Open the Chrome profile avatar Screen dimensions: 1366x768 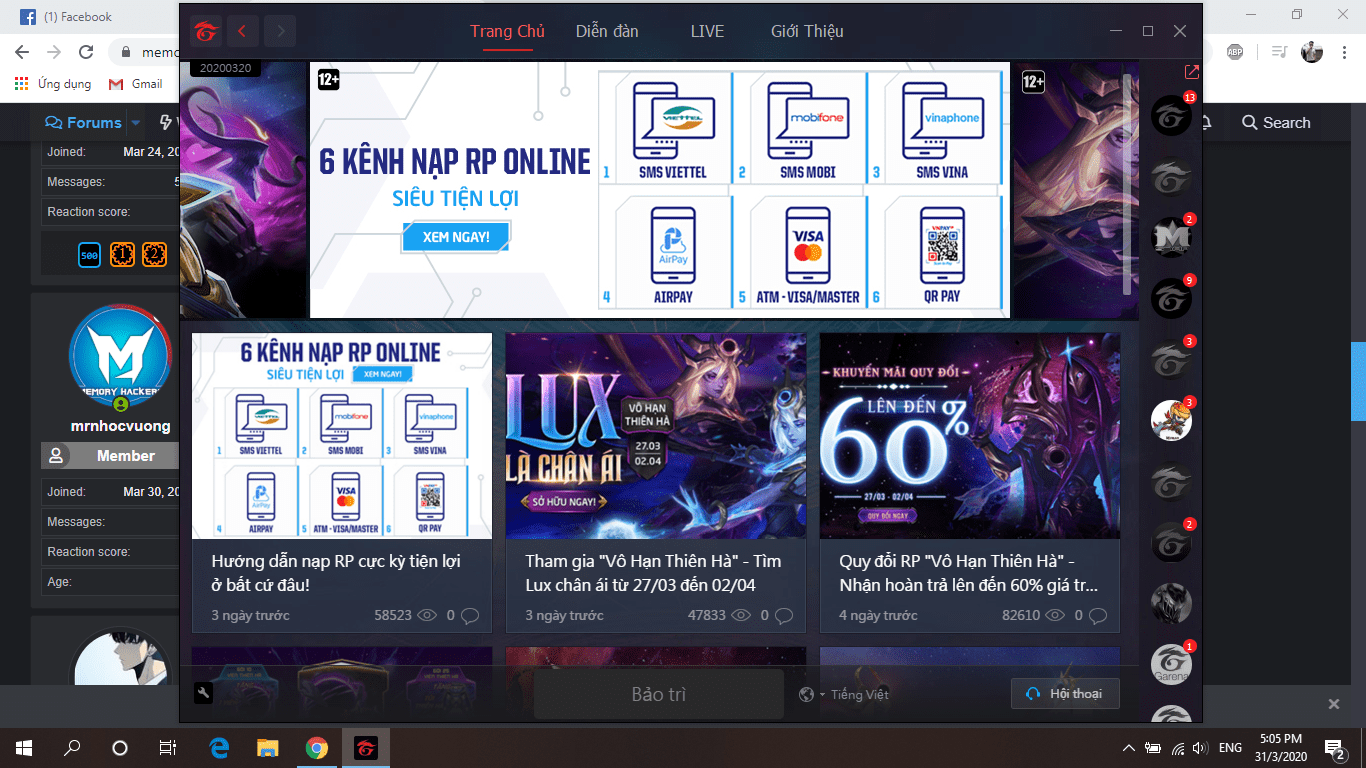tap(1312, 52)
